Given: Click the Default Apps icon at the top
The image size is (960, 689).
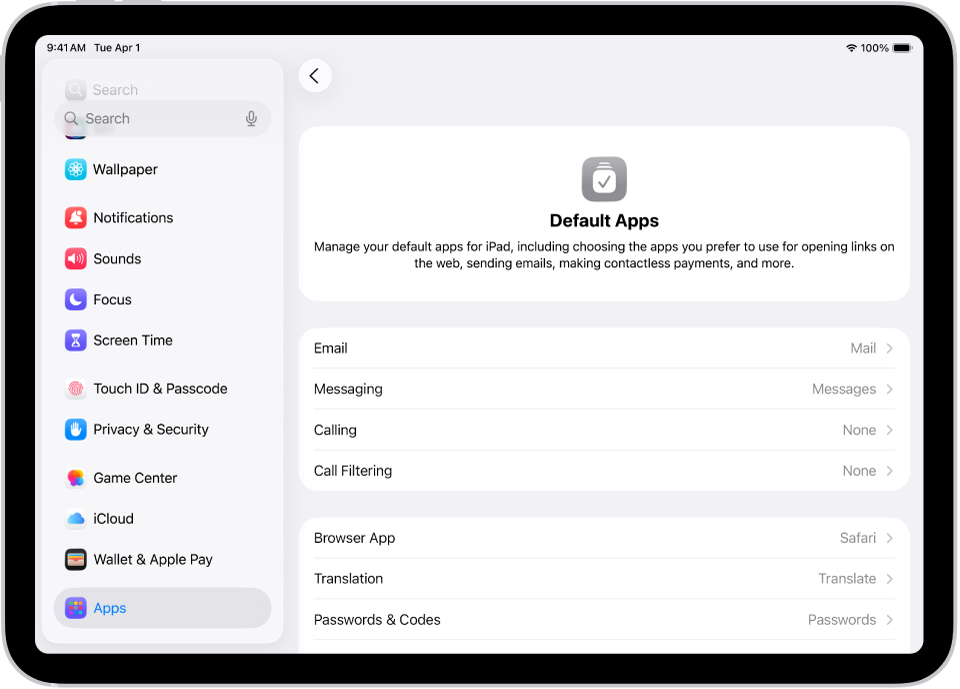Looking at the screenshot, I should 604,179.
